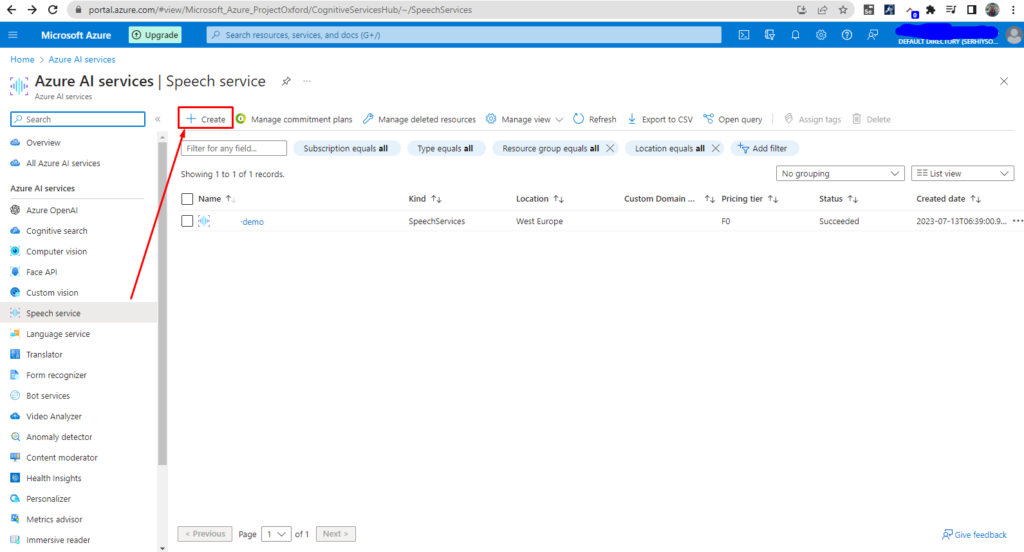Screen dimensions: 1024x552
Task: Edit the Type equals all filter
Action: [x=445, y=148]
